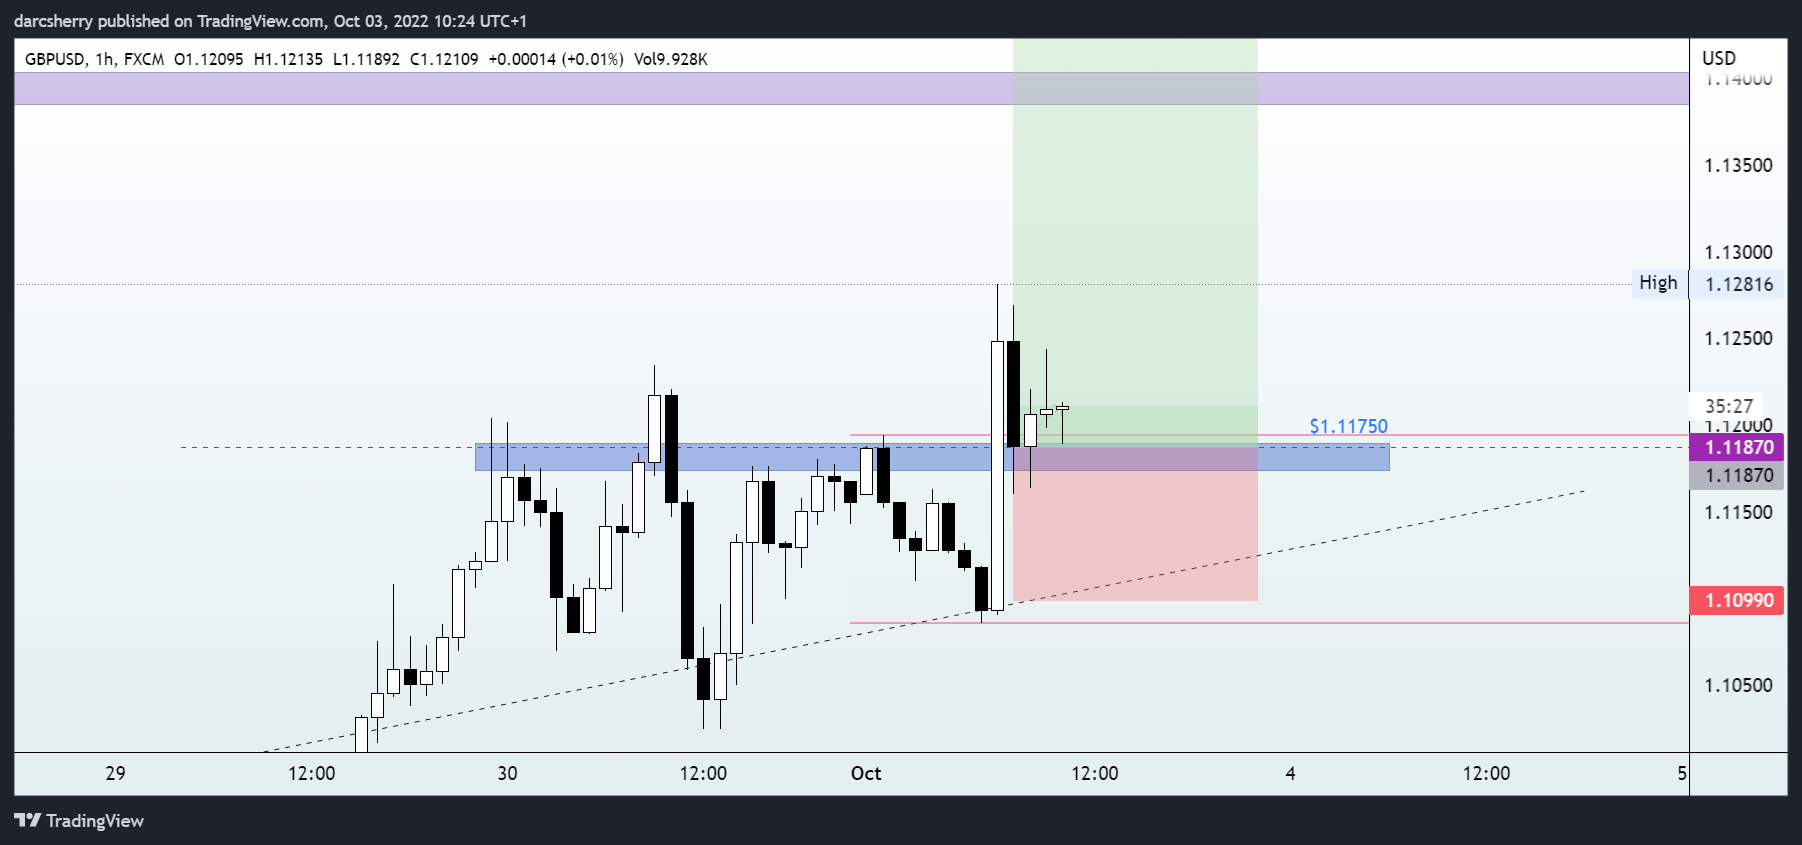Click the 1.10500 price axis label
Viewport: 1802px width, 845px height.
point(1738,685)
